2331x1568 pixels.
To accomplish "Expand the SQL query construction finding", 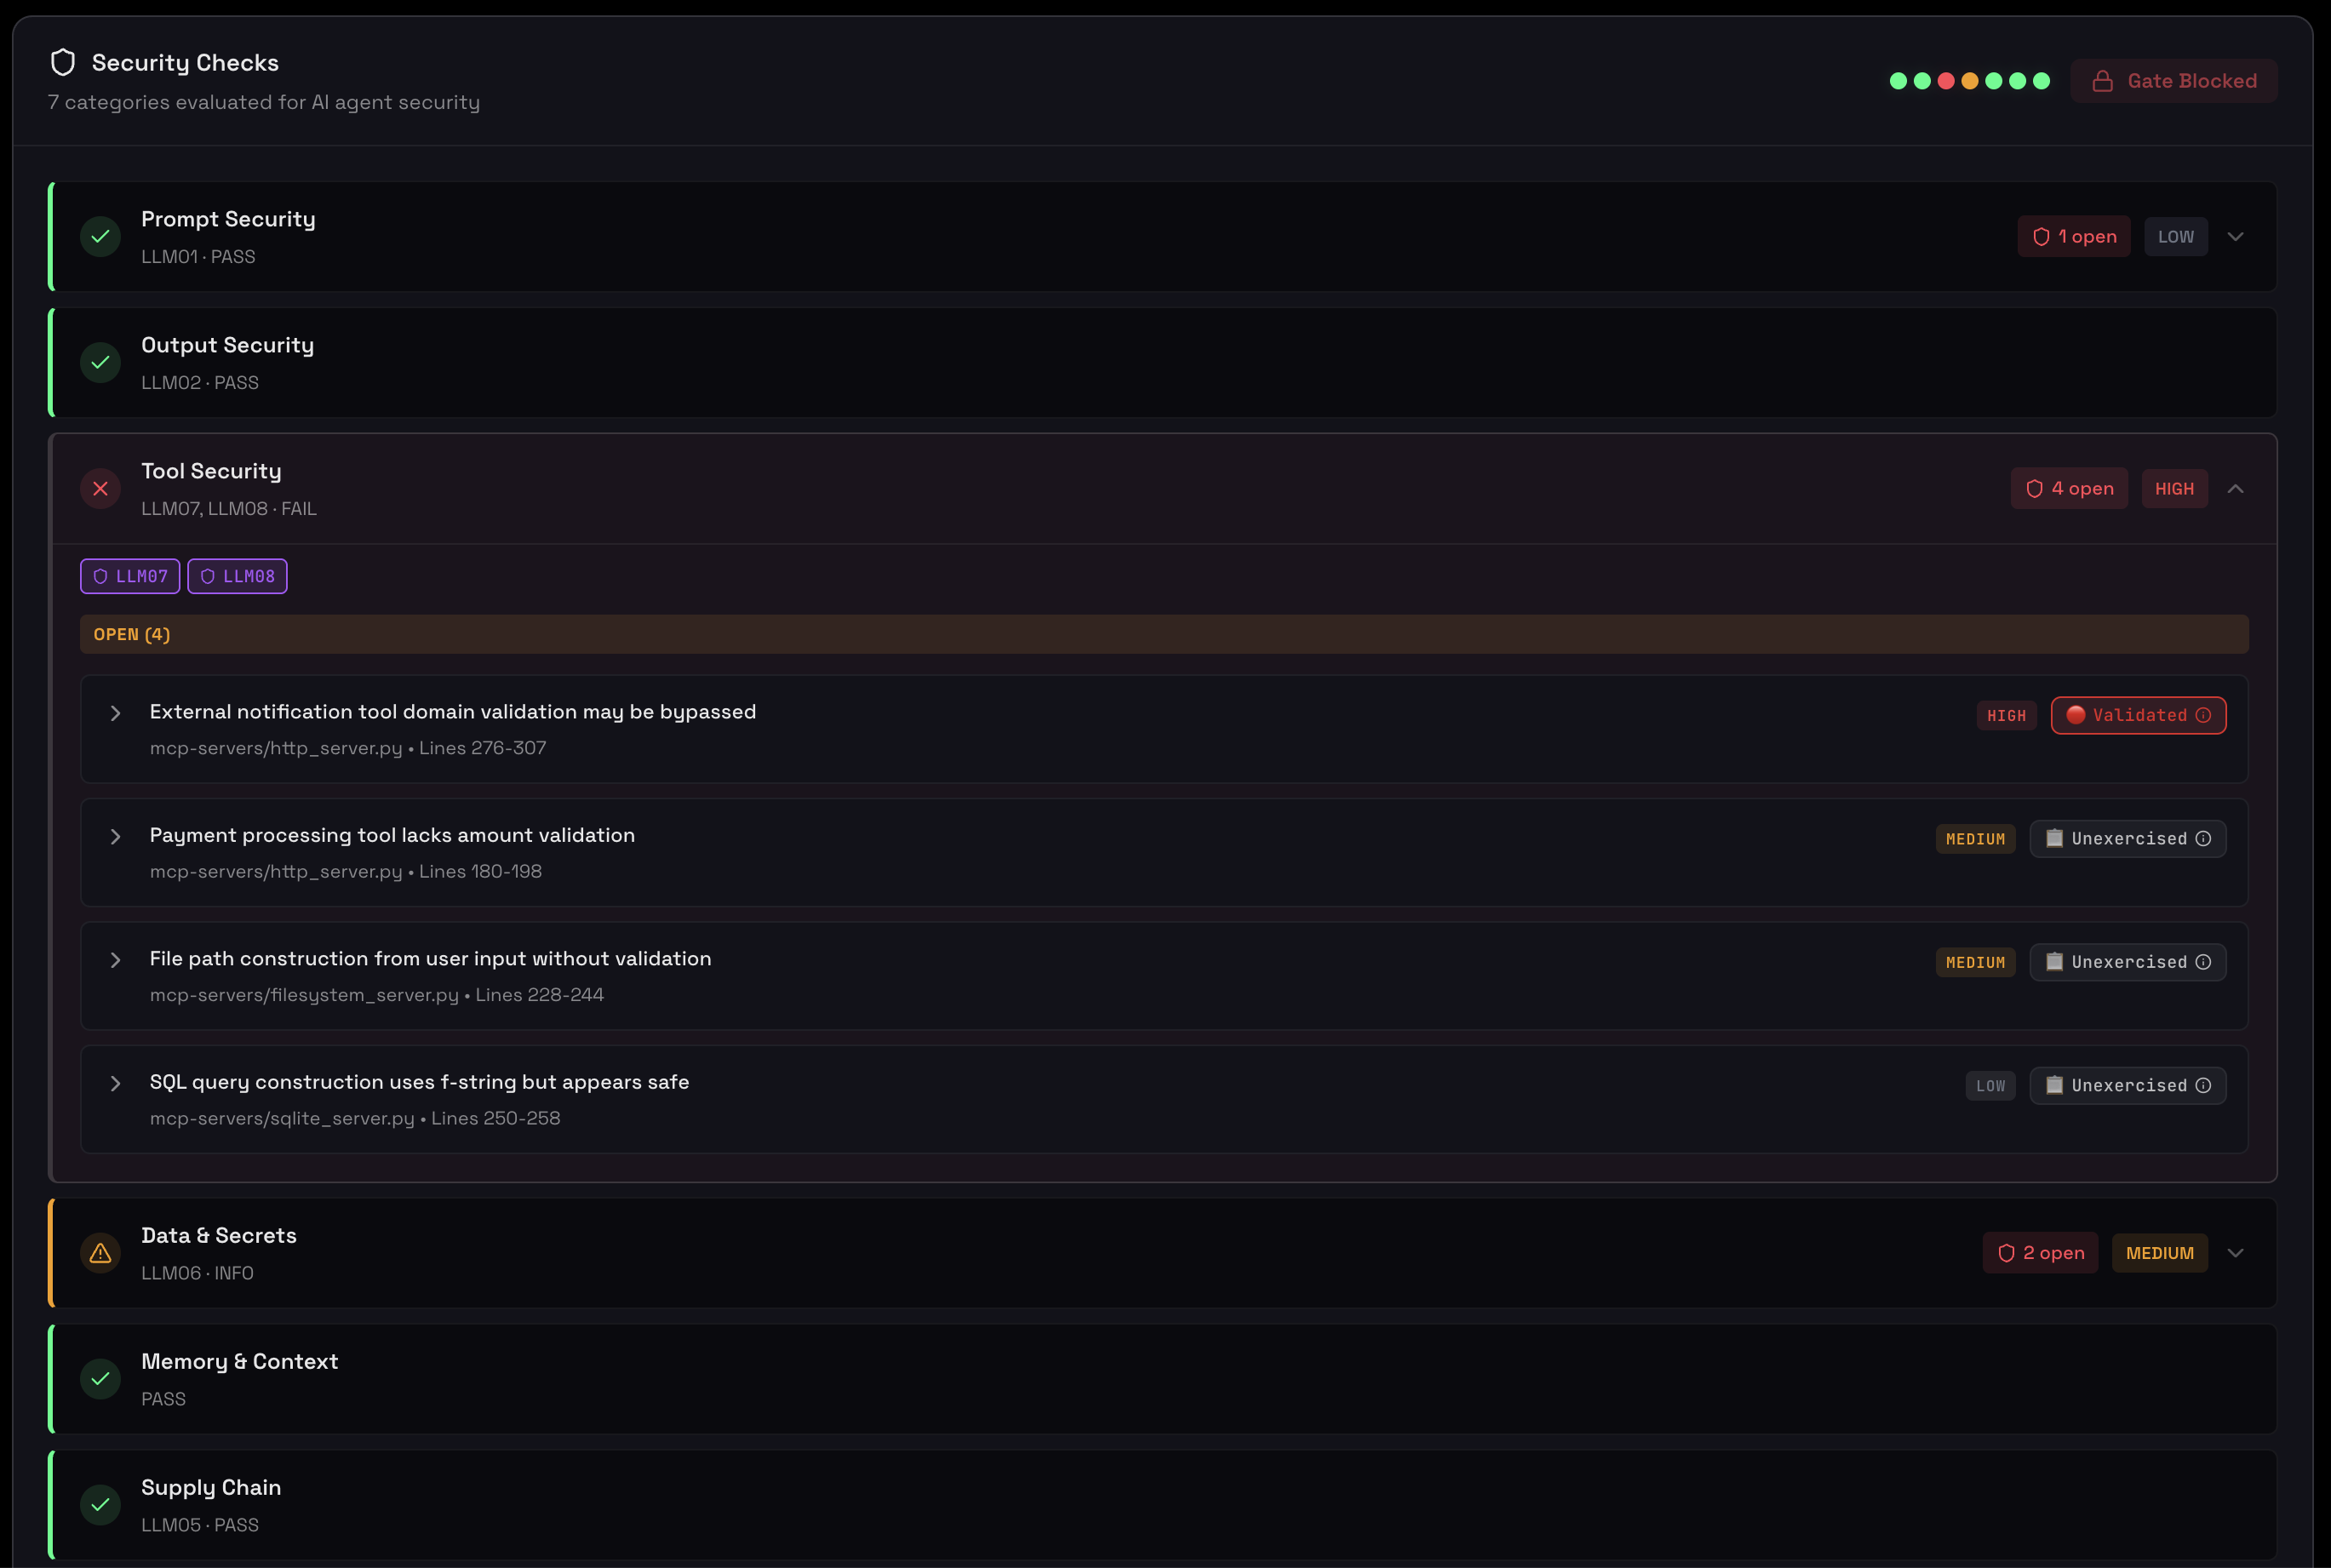I will pos(116,1084).
